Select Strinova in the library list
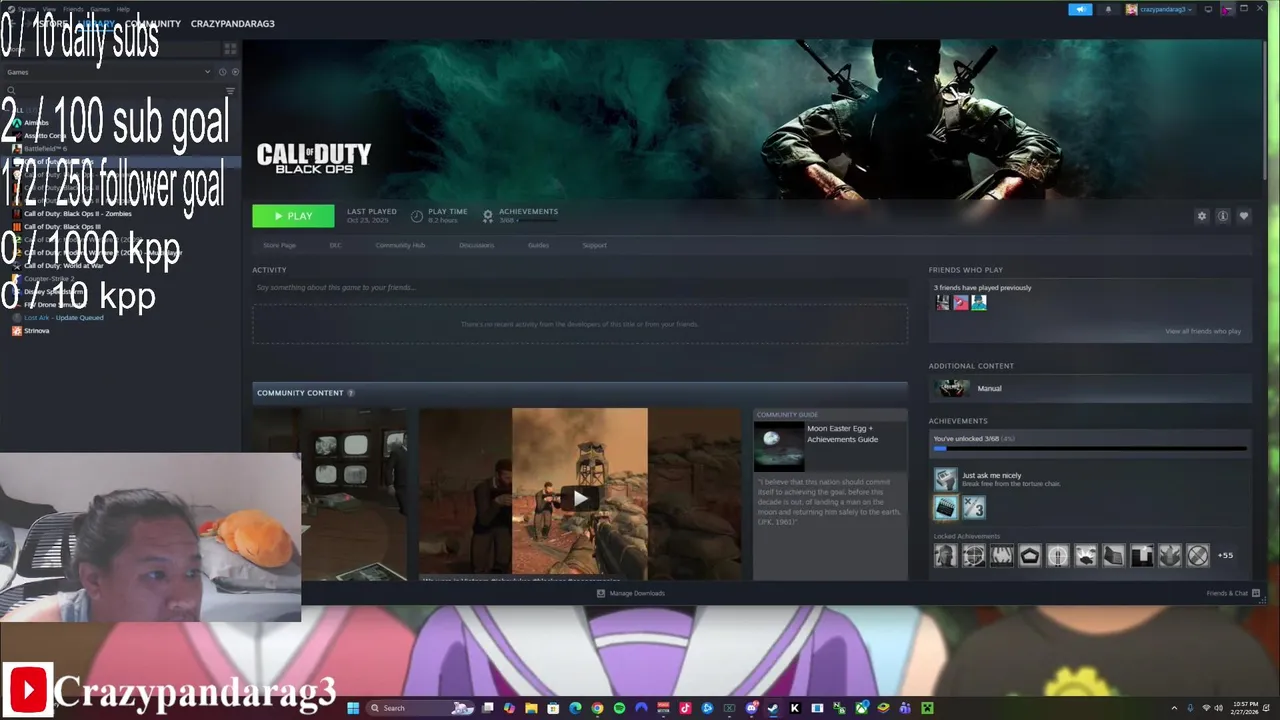 point(30,331)
